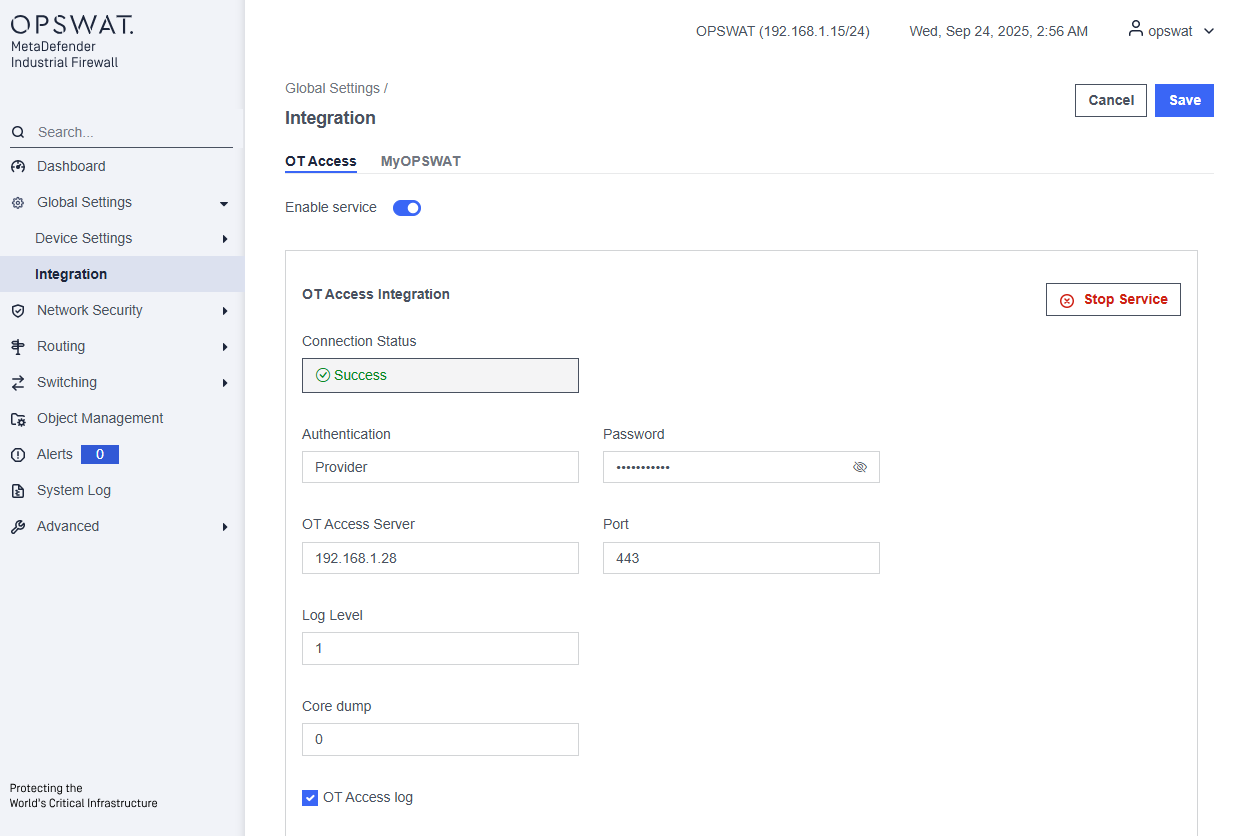The height and width of the screenshot is (836, 1236).
Task: Click the Alerts count badge
Action: pos(100,455)
